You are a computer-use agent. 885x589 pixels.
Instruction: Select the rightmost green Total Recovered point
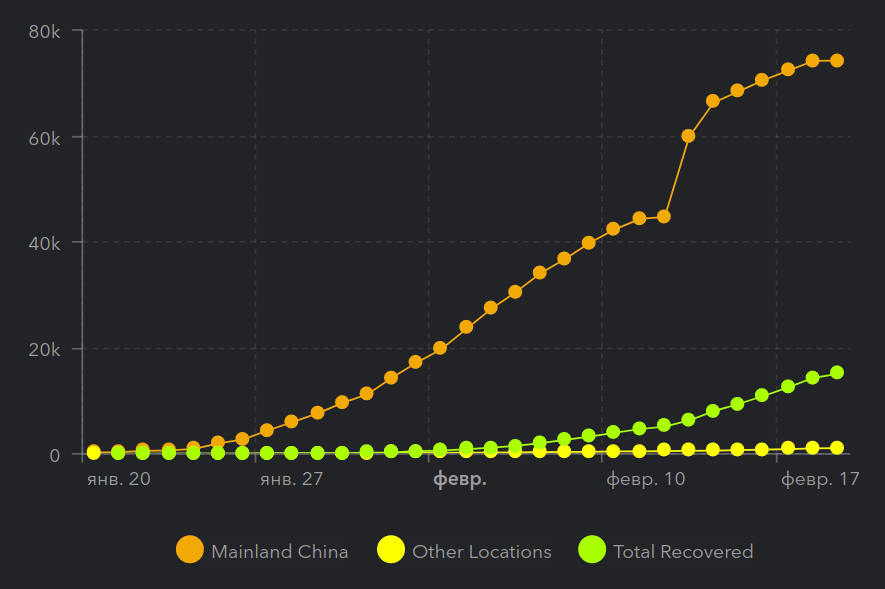click(x=836, y=373)
